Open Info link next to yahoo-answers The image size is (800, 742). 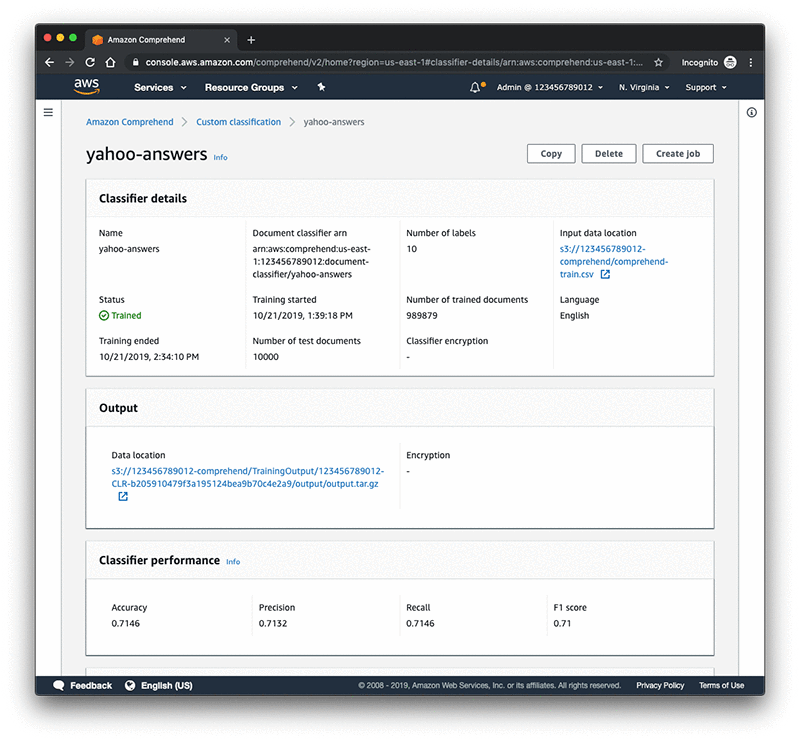pos(220,157)
